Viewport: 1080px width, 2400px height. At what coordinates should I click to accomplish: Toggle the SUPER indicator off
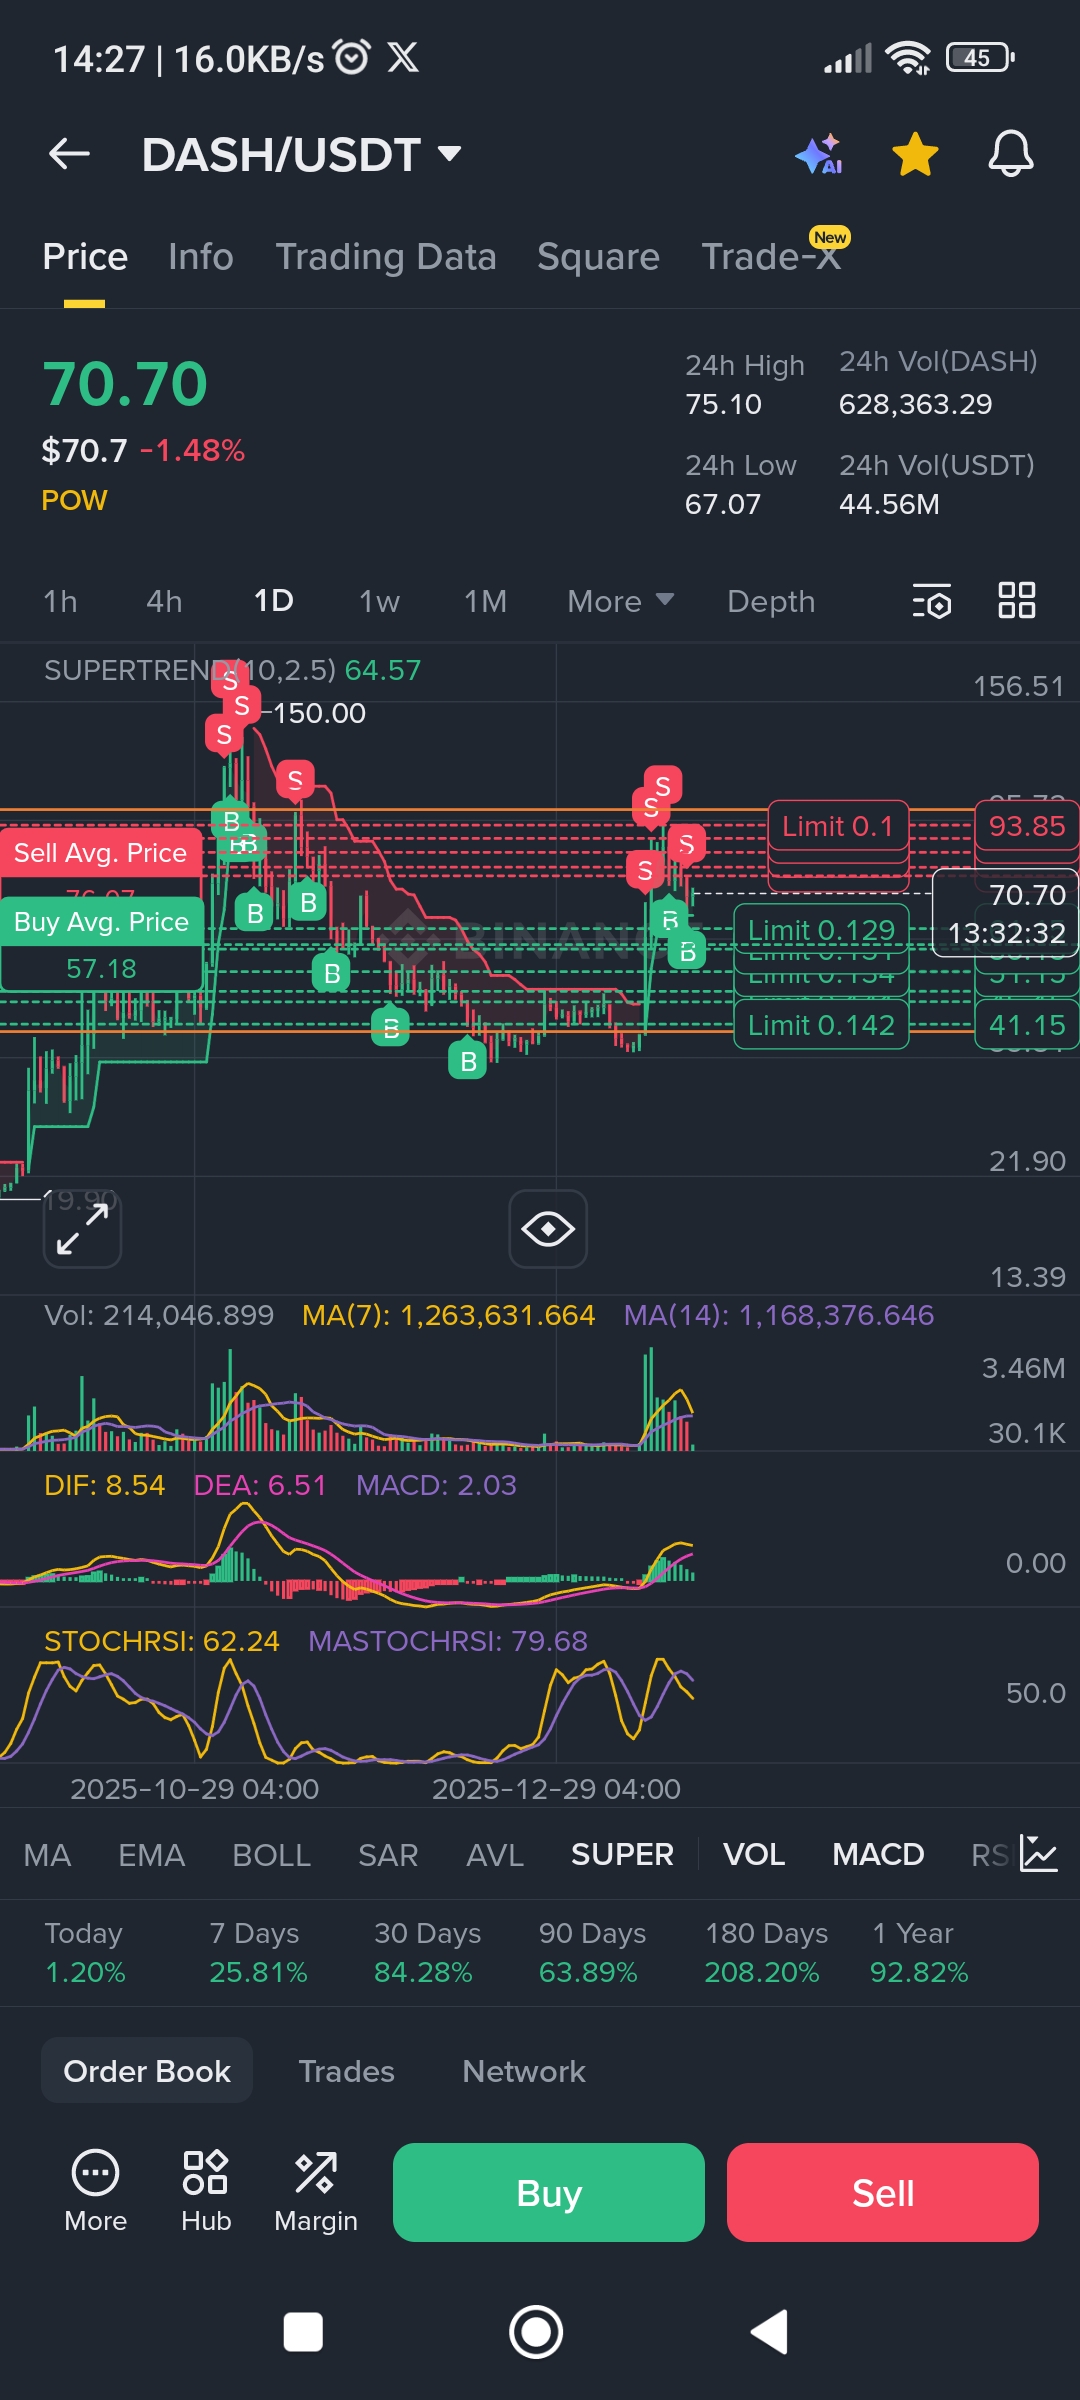622,1855
